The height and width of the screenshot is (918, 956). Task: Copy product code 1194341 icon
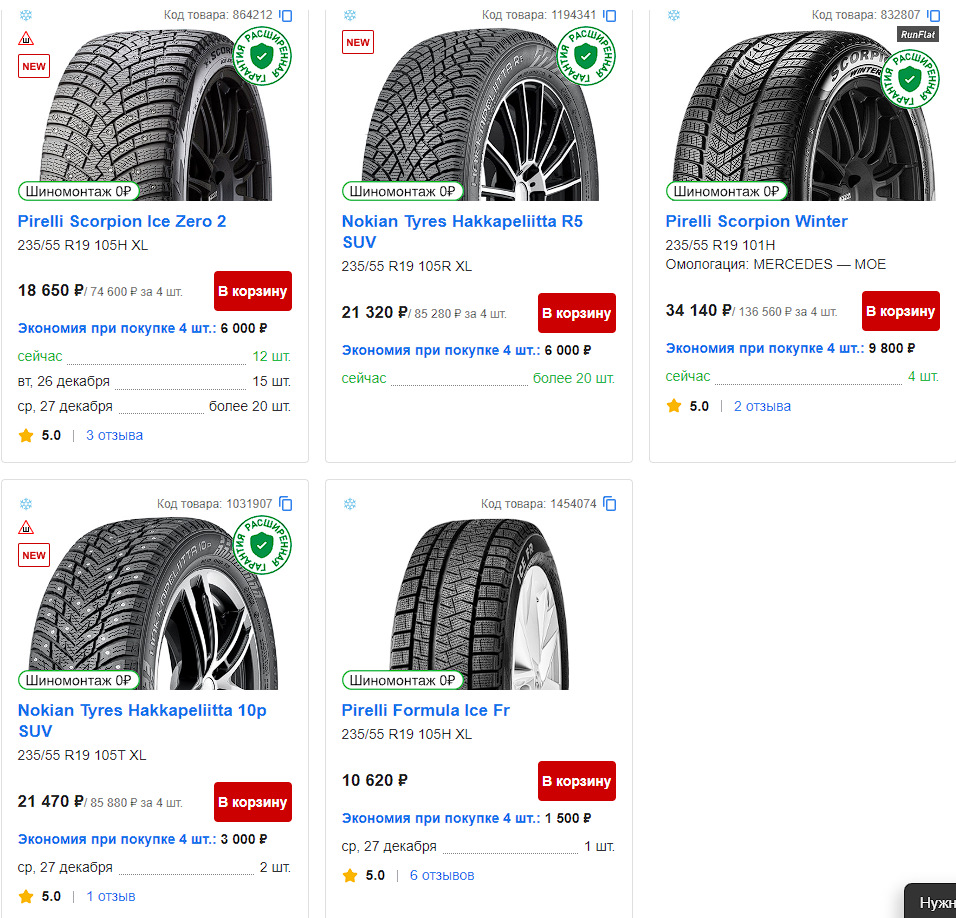coord(610,16)
